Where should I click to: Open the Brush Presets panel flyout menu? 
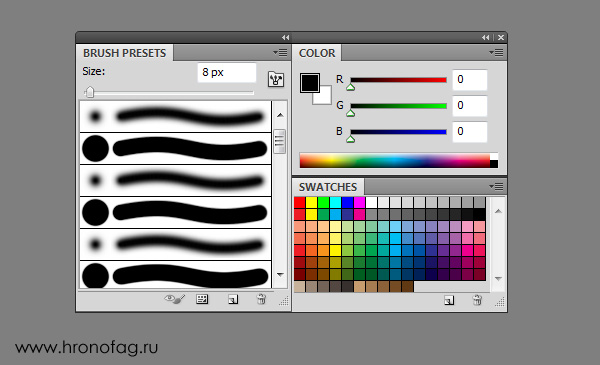click(x=280, y=52)
